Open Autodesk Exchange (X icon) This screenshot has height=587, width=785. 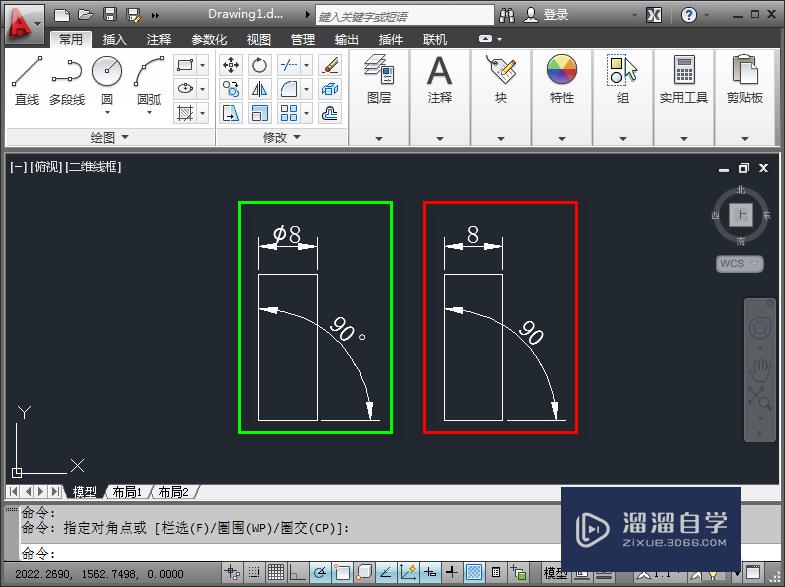(654, 15)
